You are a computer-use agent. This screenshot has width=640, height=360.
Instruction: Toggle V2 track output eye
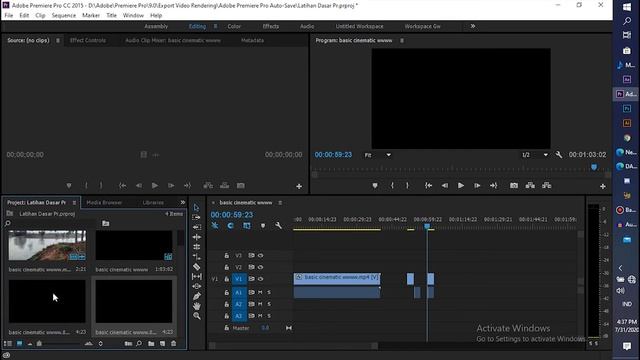click(x=260, y=267)
